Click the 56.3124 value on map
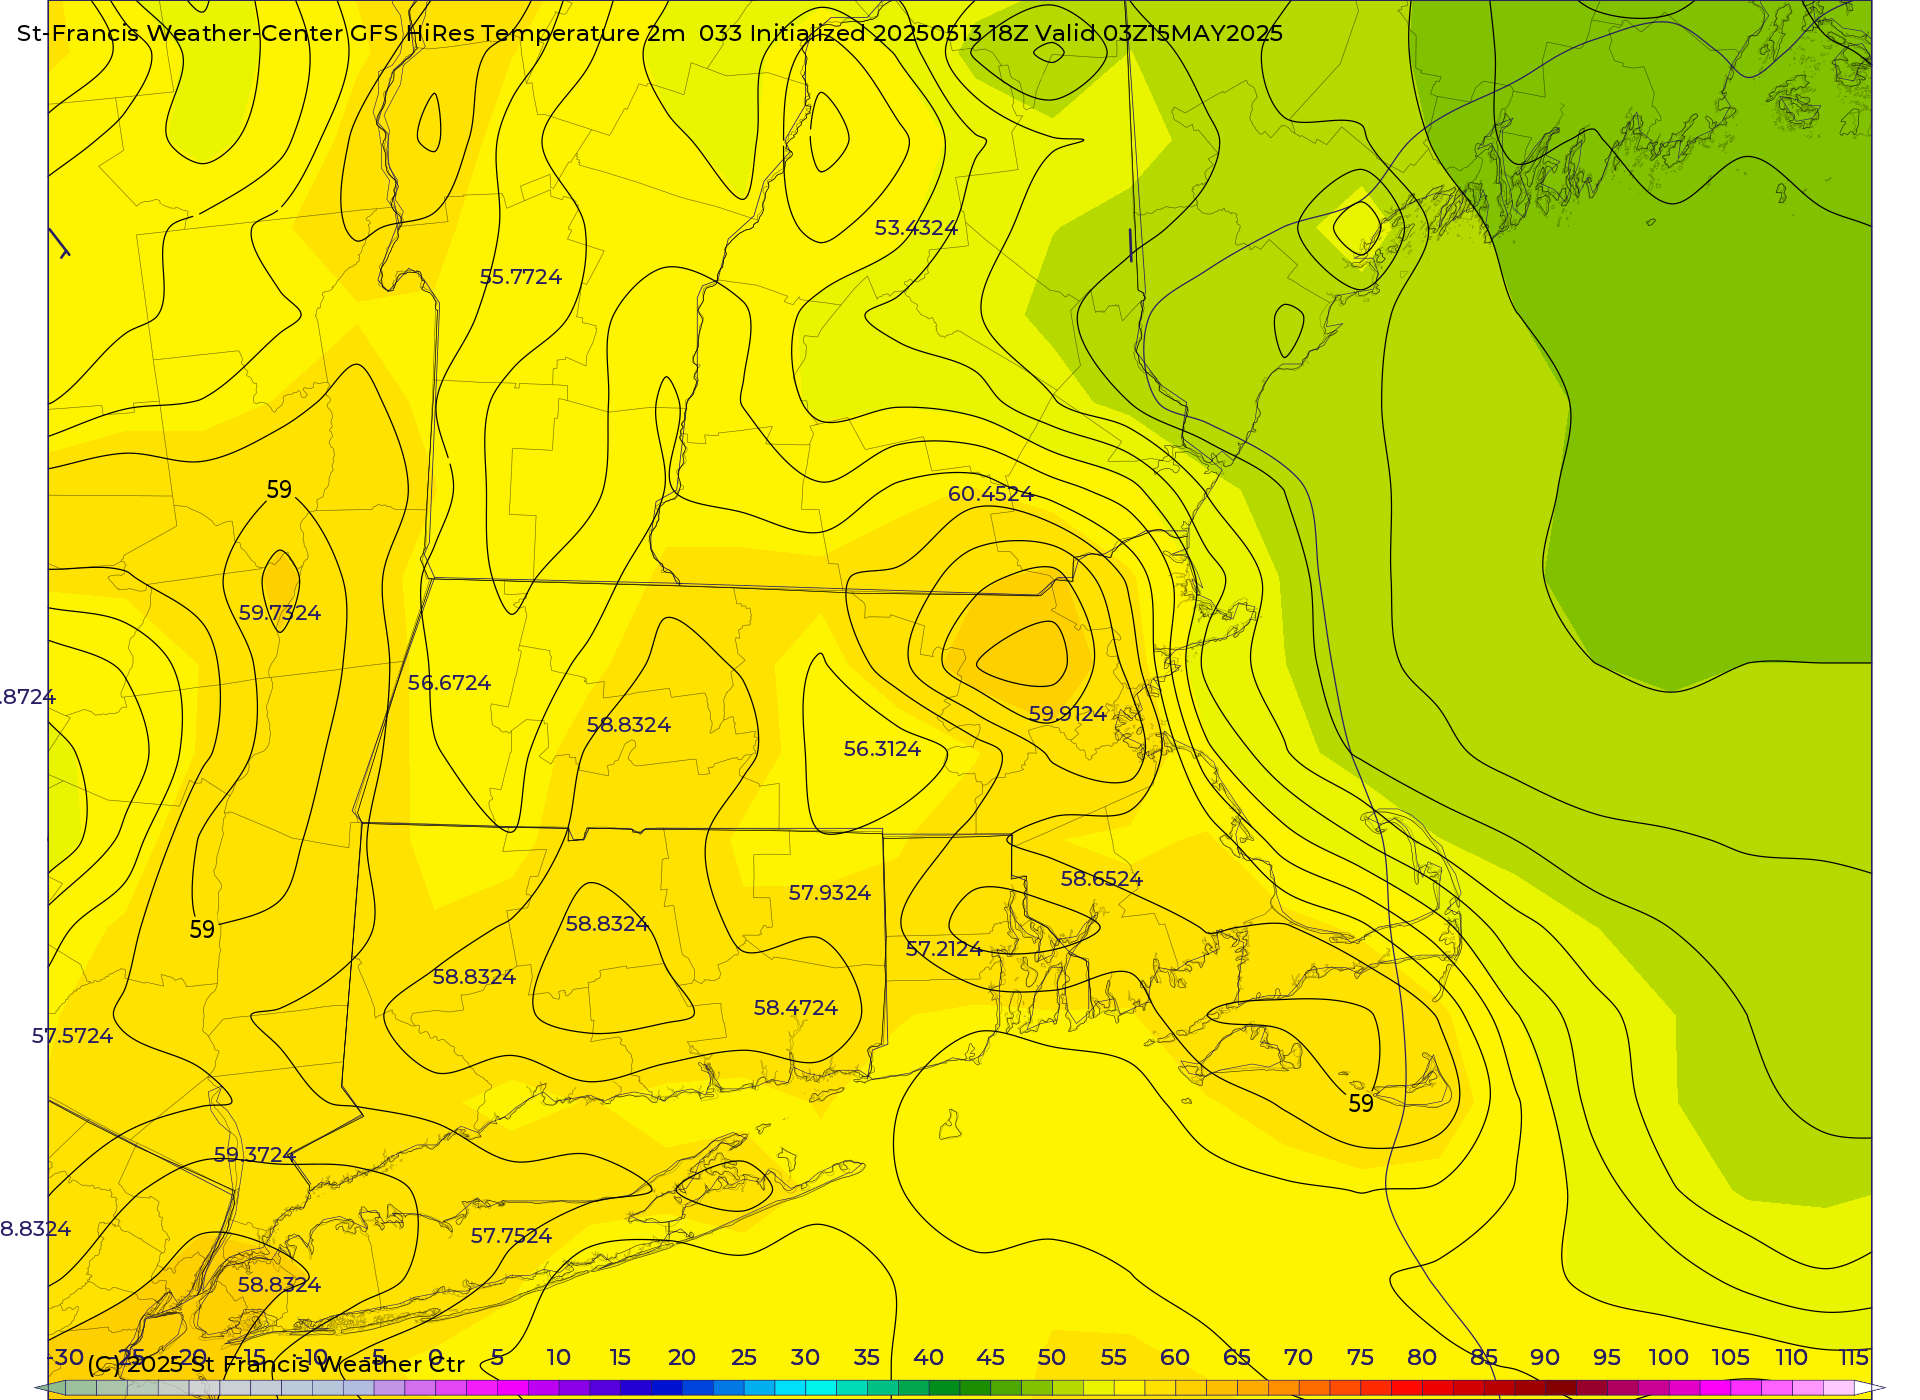This screenshot has width=1920, height=1400. point(882,749)
